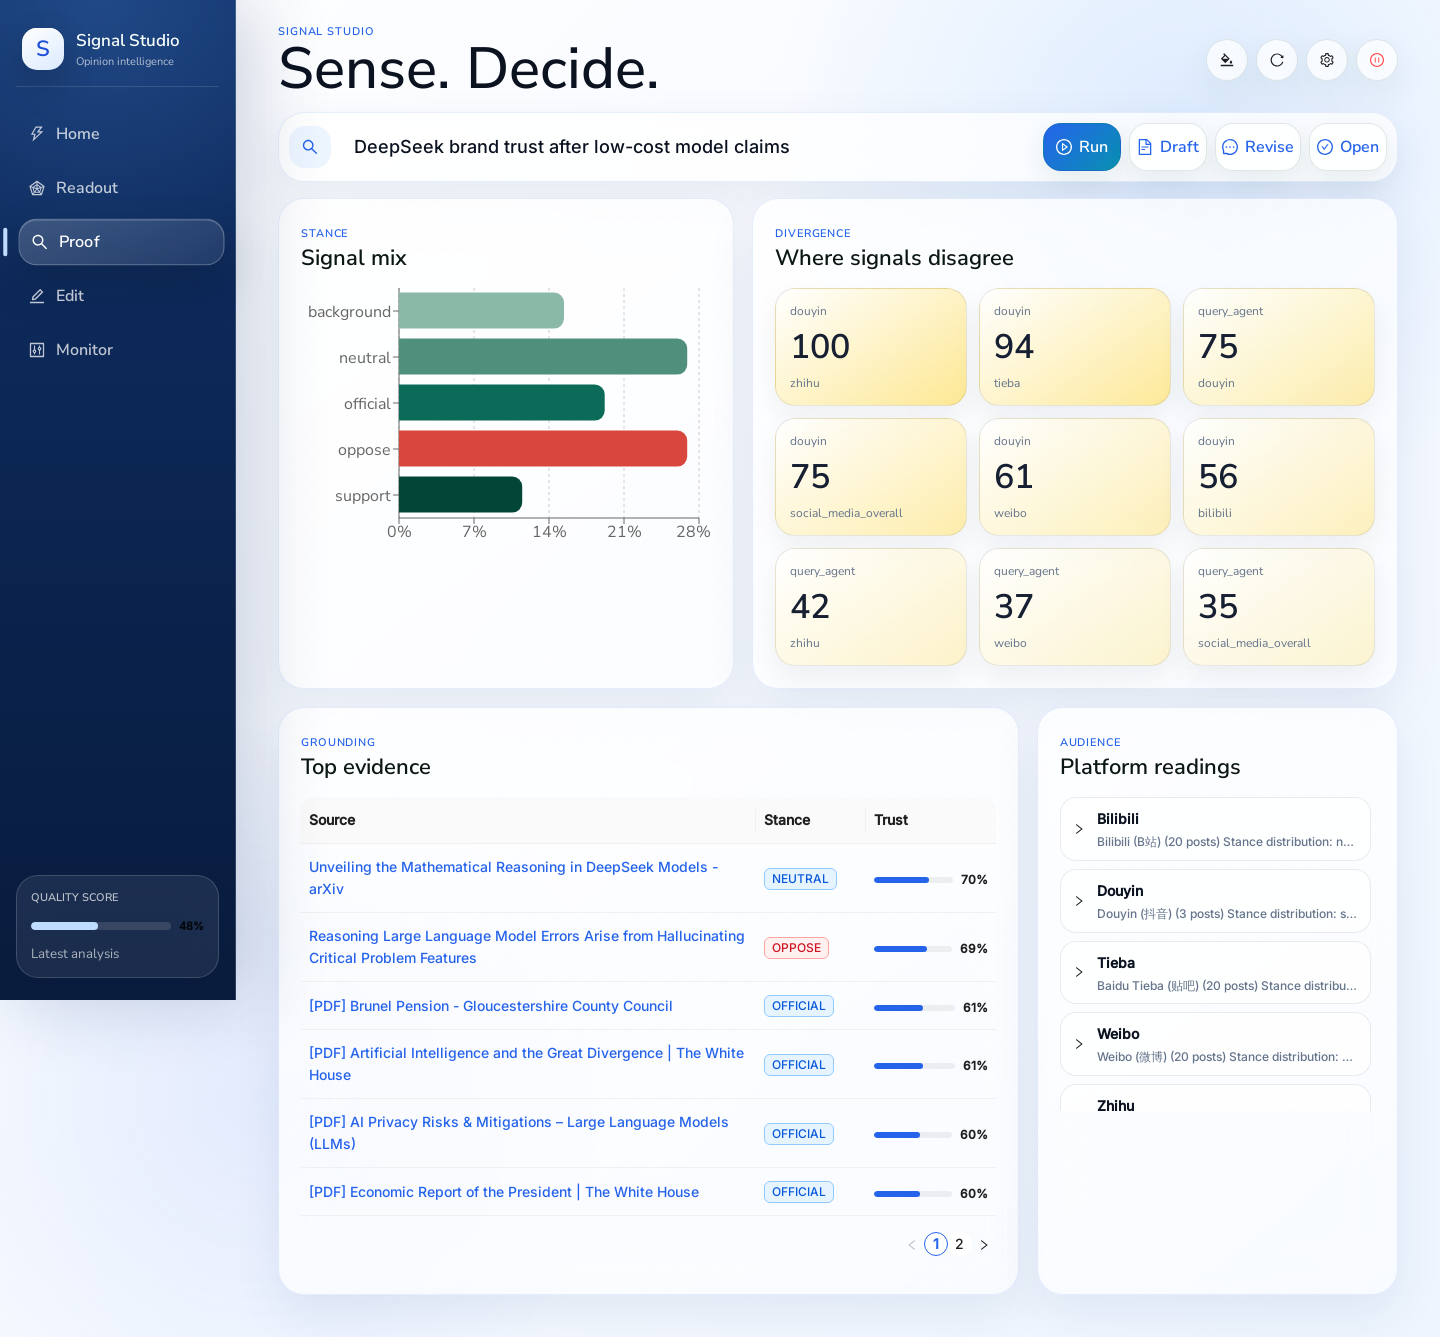Click the magnifier icon in query bar
The image size is (1440, 1337).
pyautogui.click(x=310, y=147)
